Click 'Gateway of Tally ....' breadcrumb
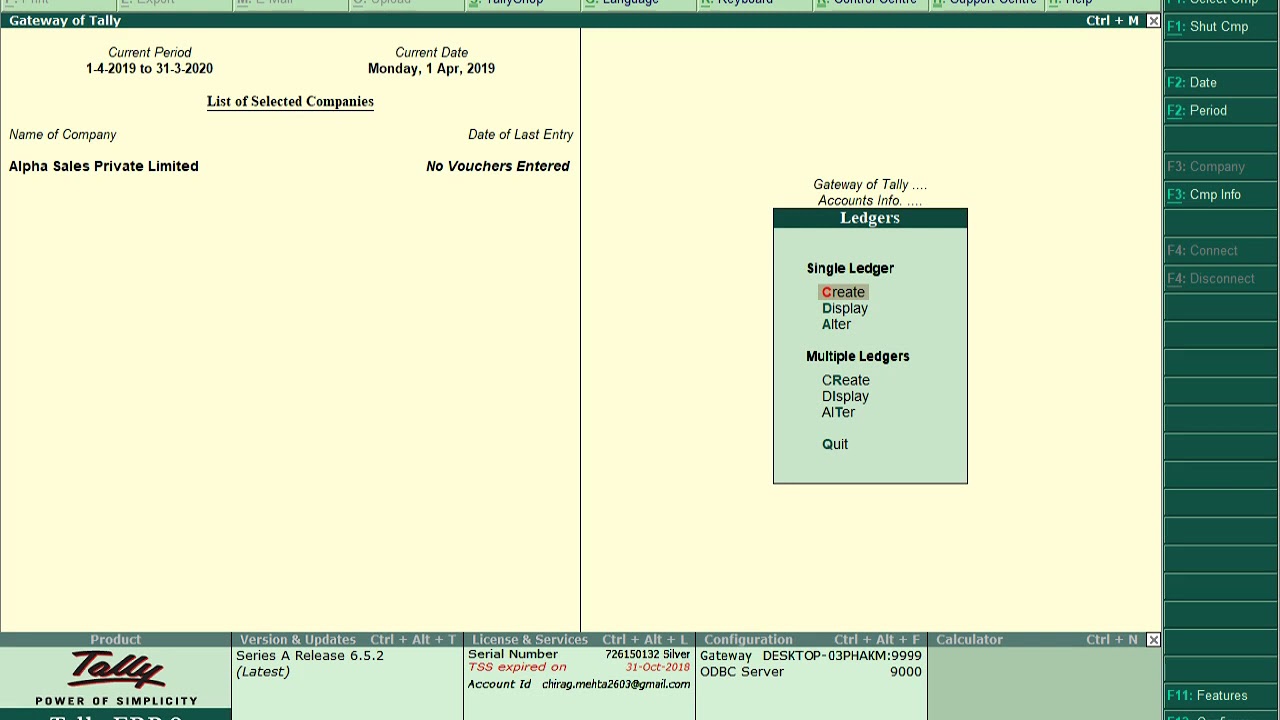This screenshot has height=720, width=1280. click(870, 184)
